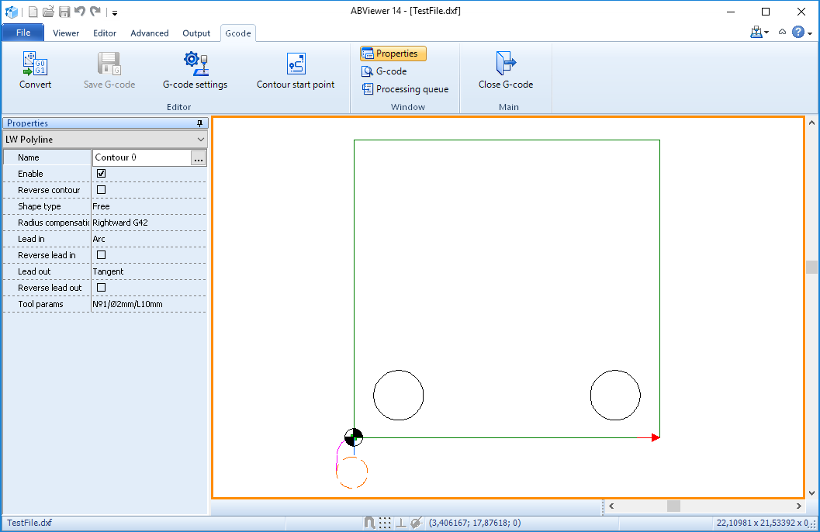
Task: Open G-code settings gear icon
Action: (196, 63)
